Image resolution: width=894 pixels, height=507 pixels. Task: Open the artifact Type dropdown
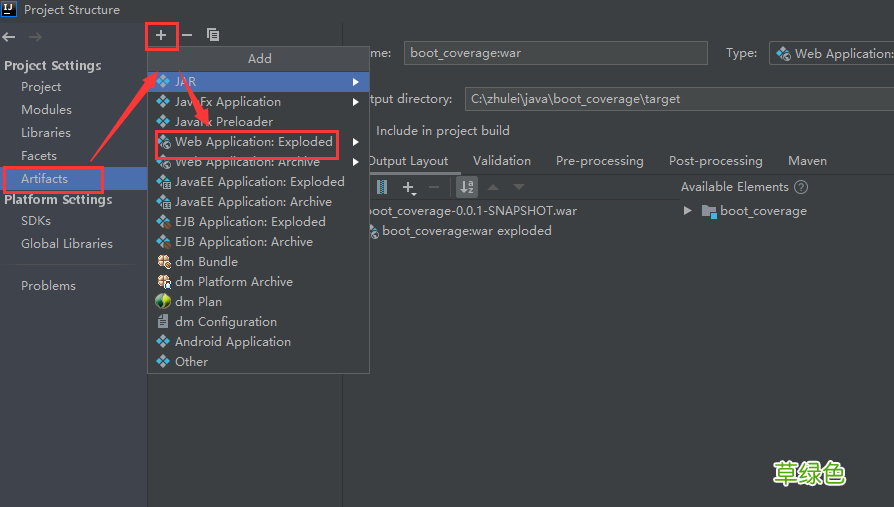click(832, 54)
